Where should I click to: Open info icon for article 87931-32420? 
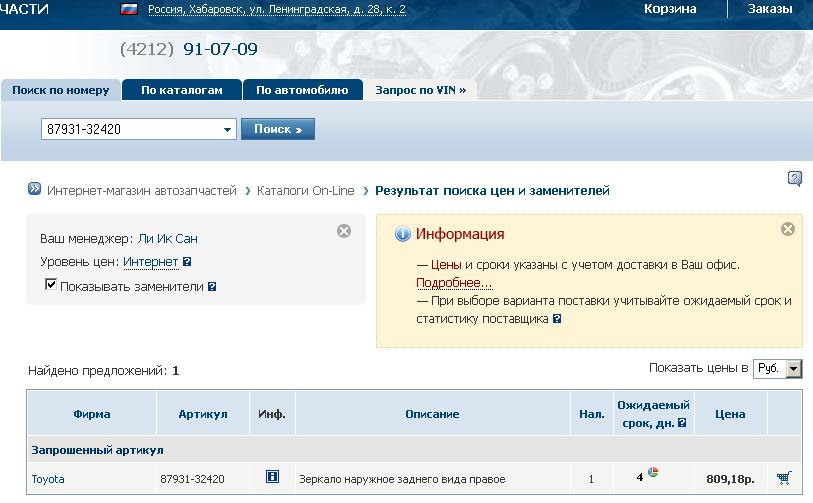(271, 478)
